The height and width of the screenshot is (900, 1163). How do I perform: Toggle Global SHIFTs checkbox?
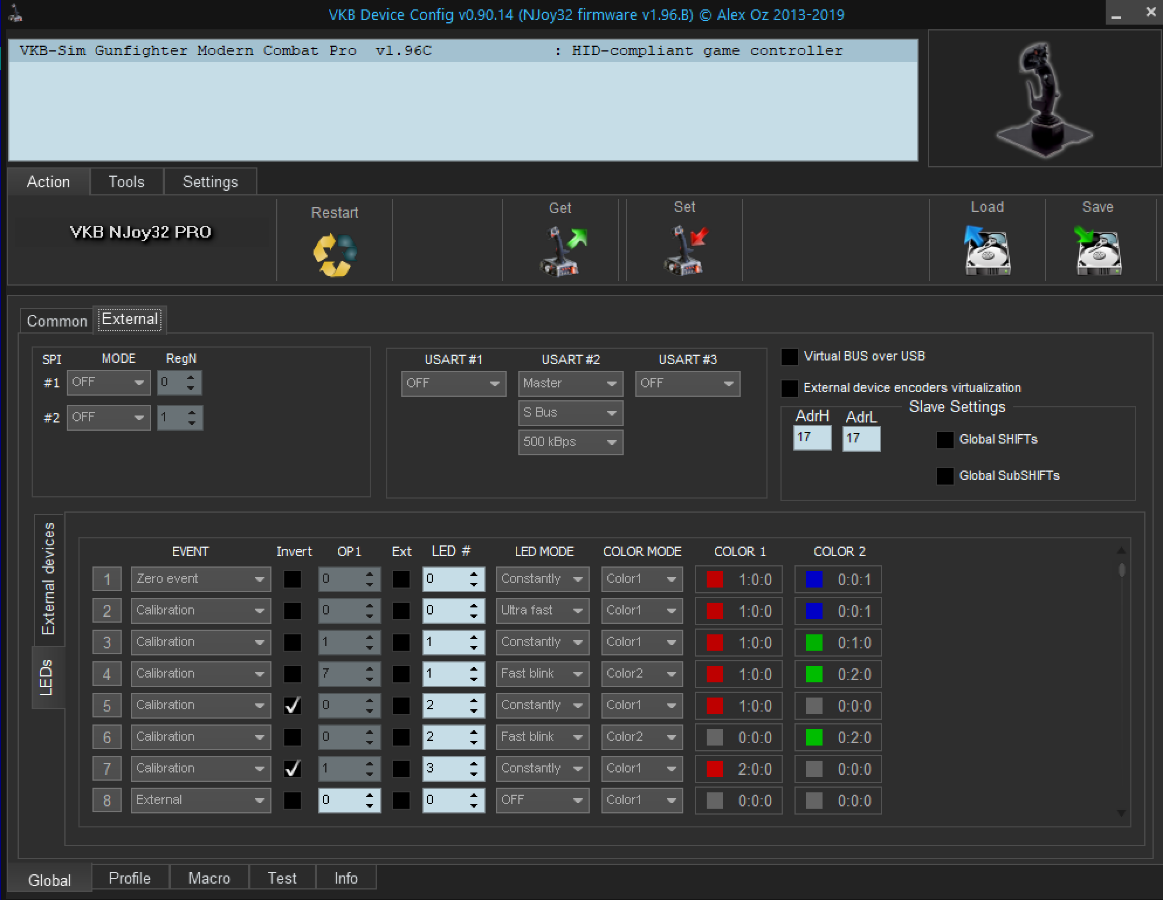click(x=945, y=440)
